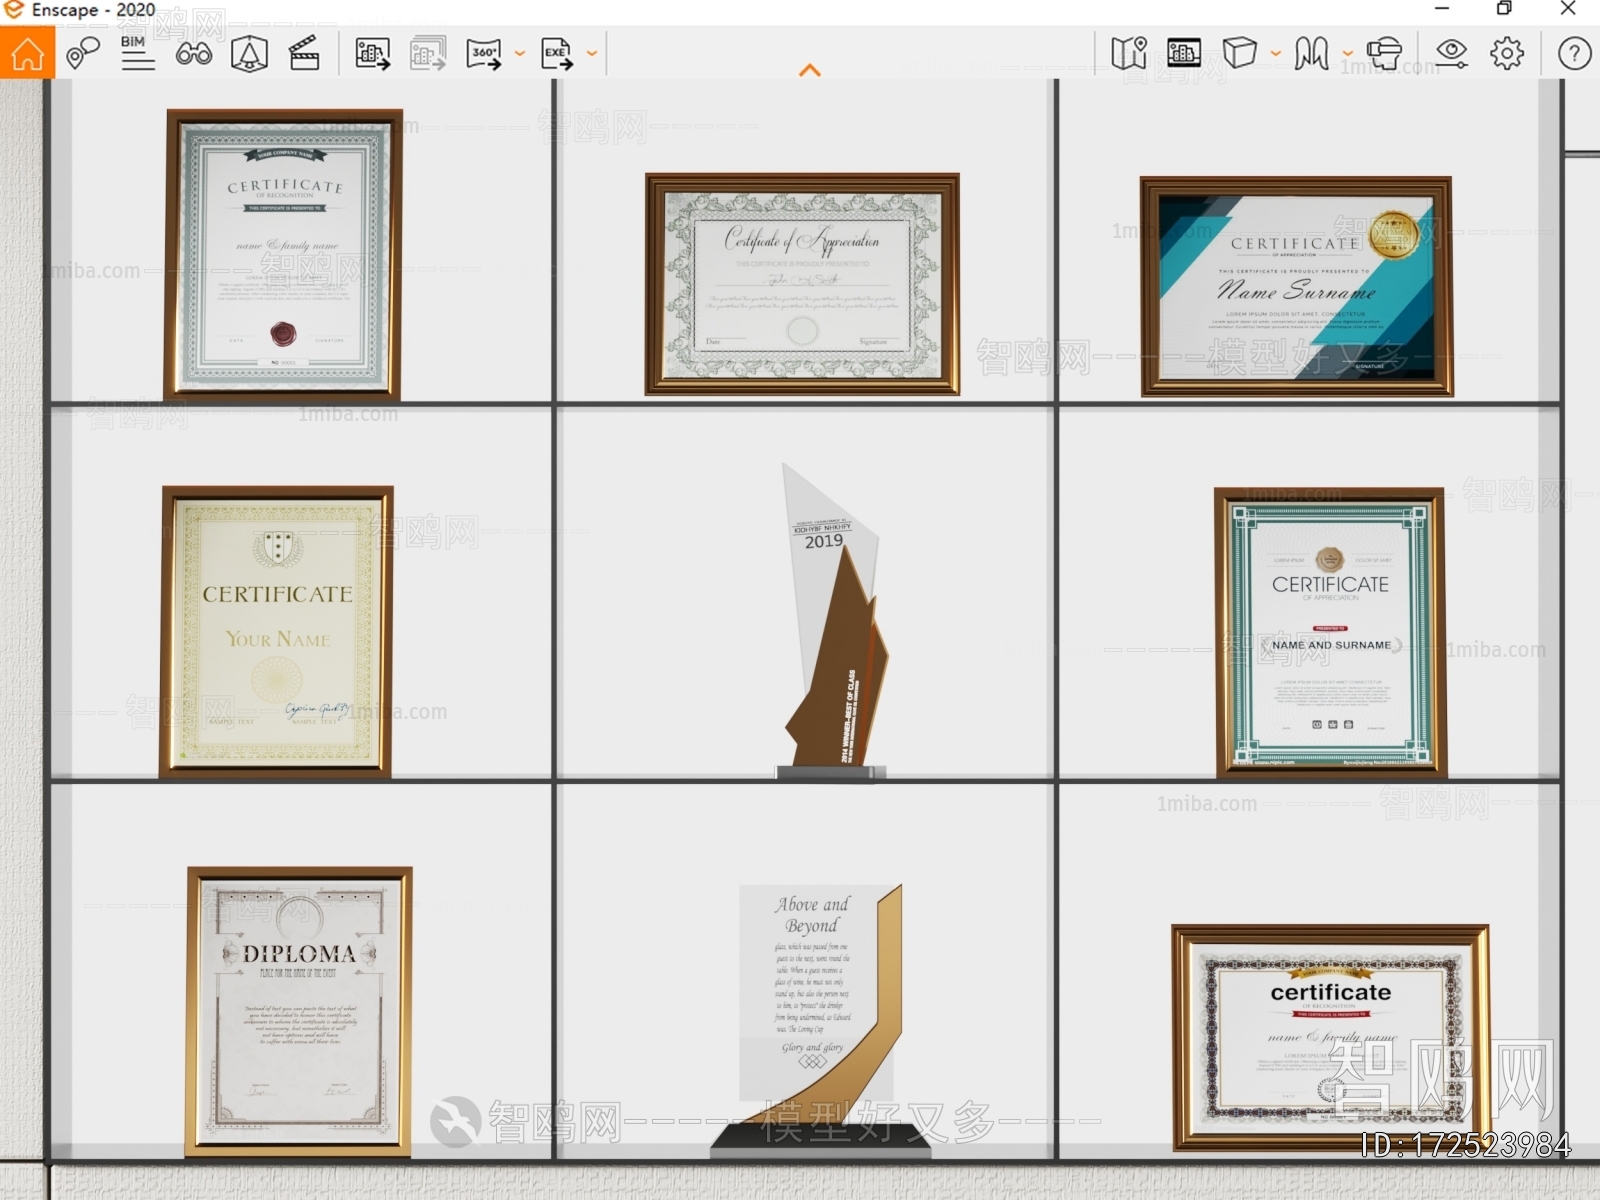1600x1200 pixels.
Task: Open the Help question mark icon
Action: (1575, 53)
